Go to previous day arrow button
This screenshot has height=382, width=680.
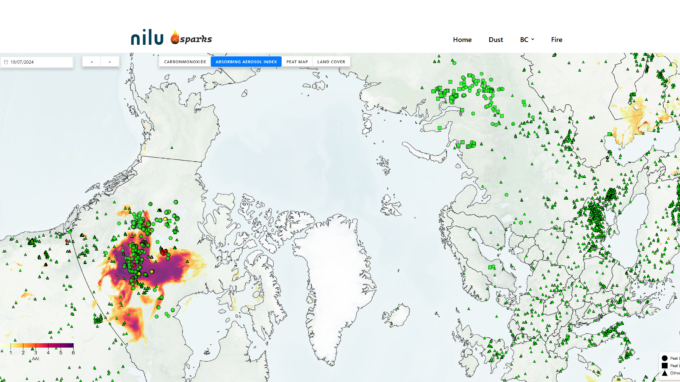point(92,62)
